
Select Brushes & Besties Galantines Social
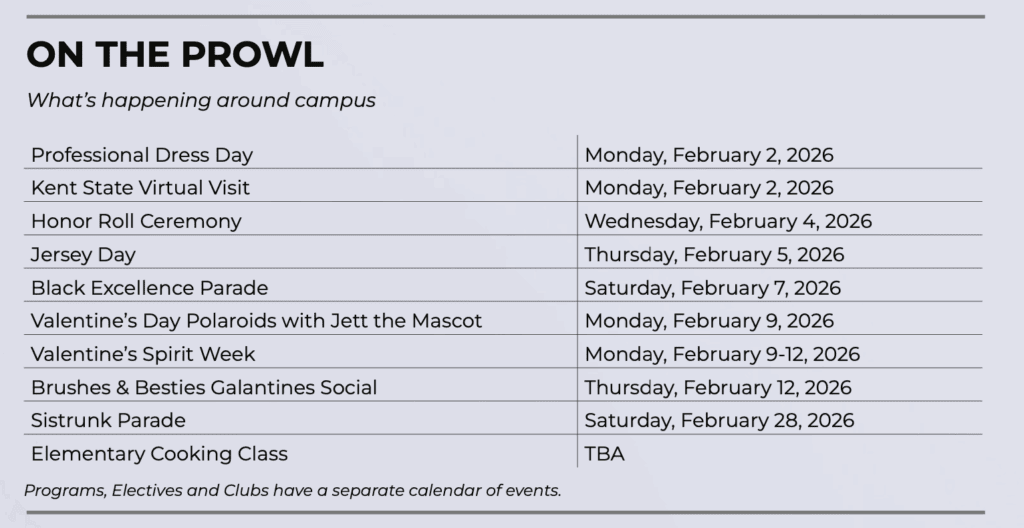point(204,387)
